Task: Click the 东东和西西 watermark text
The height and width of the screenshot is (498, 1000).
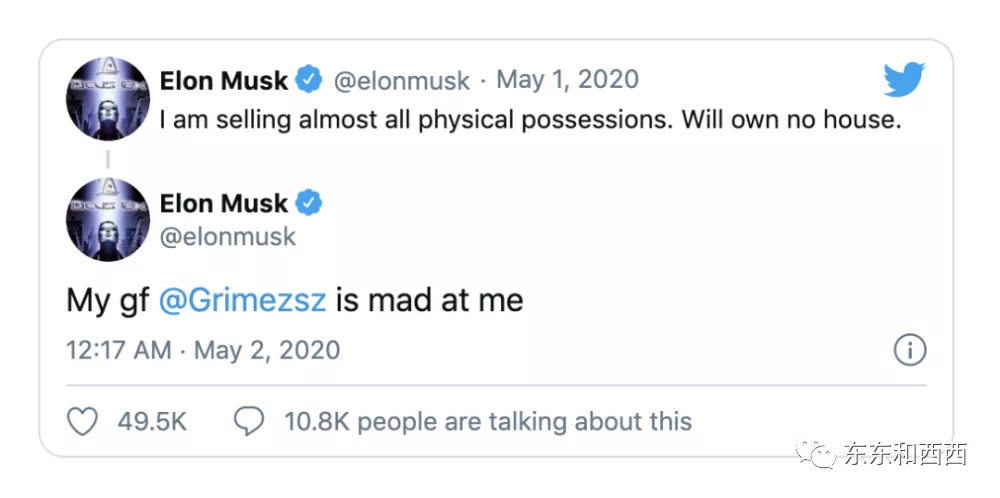Action: pyautogui.click(x=905, y=455)
